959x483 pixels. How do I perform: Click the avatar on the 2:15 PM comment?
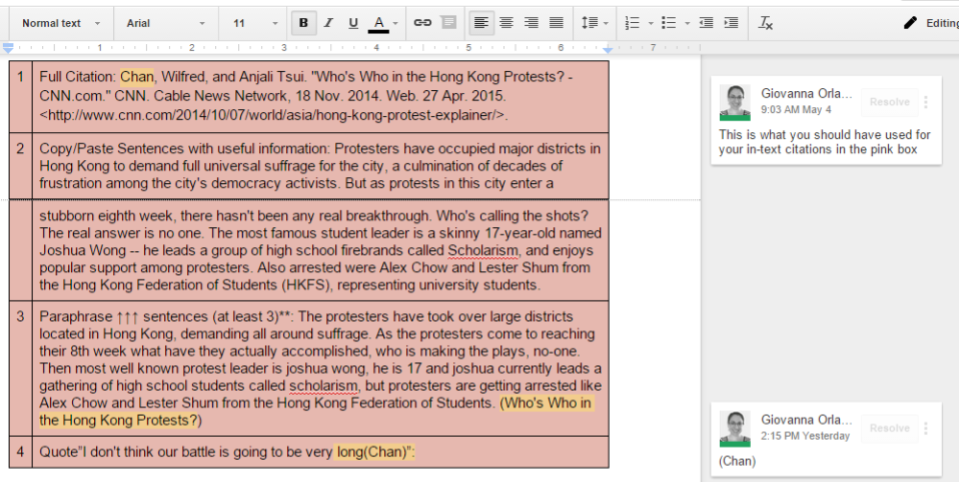(x=735, y=429)
